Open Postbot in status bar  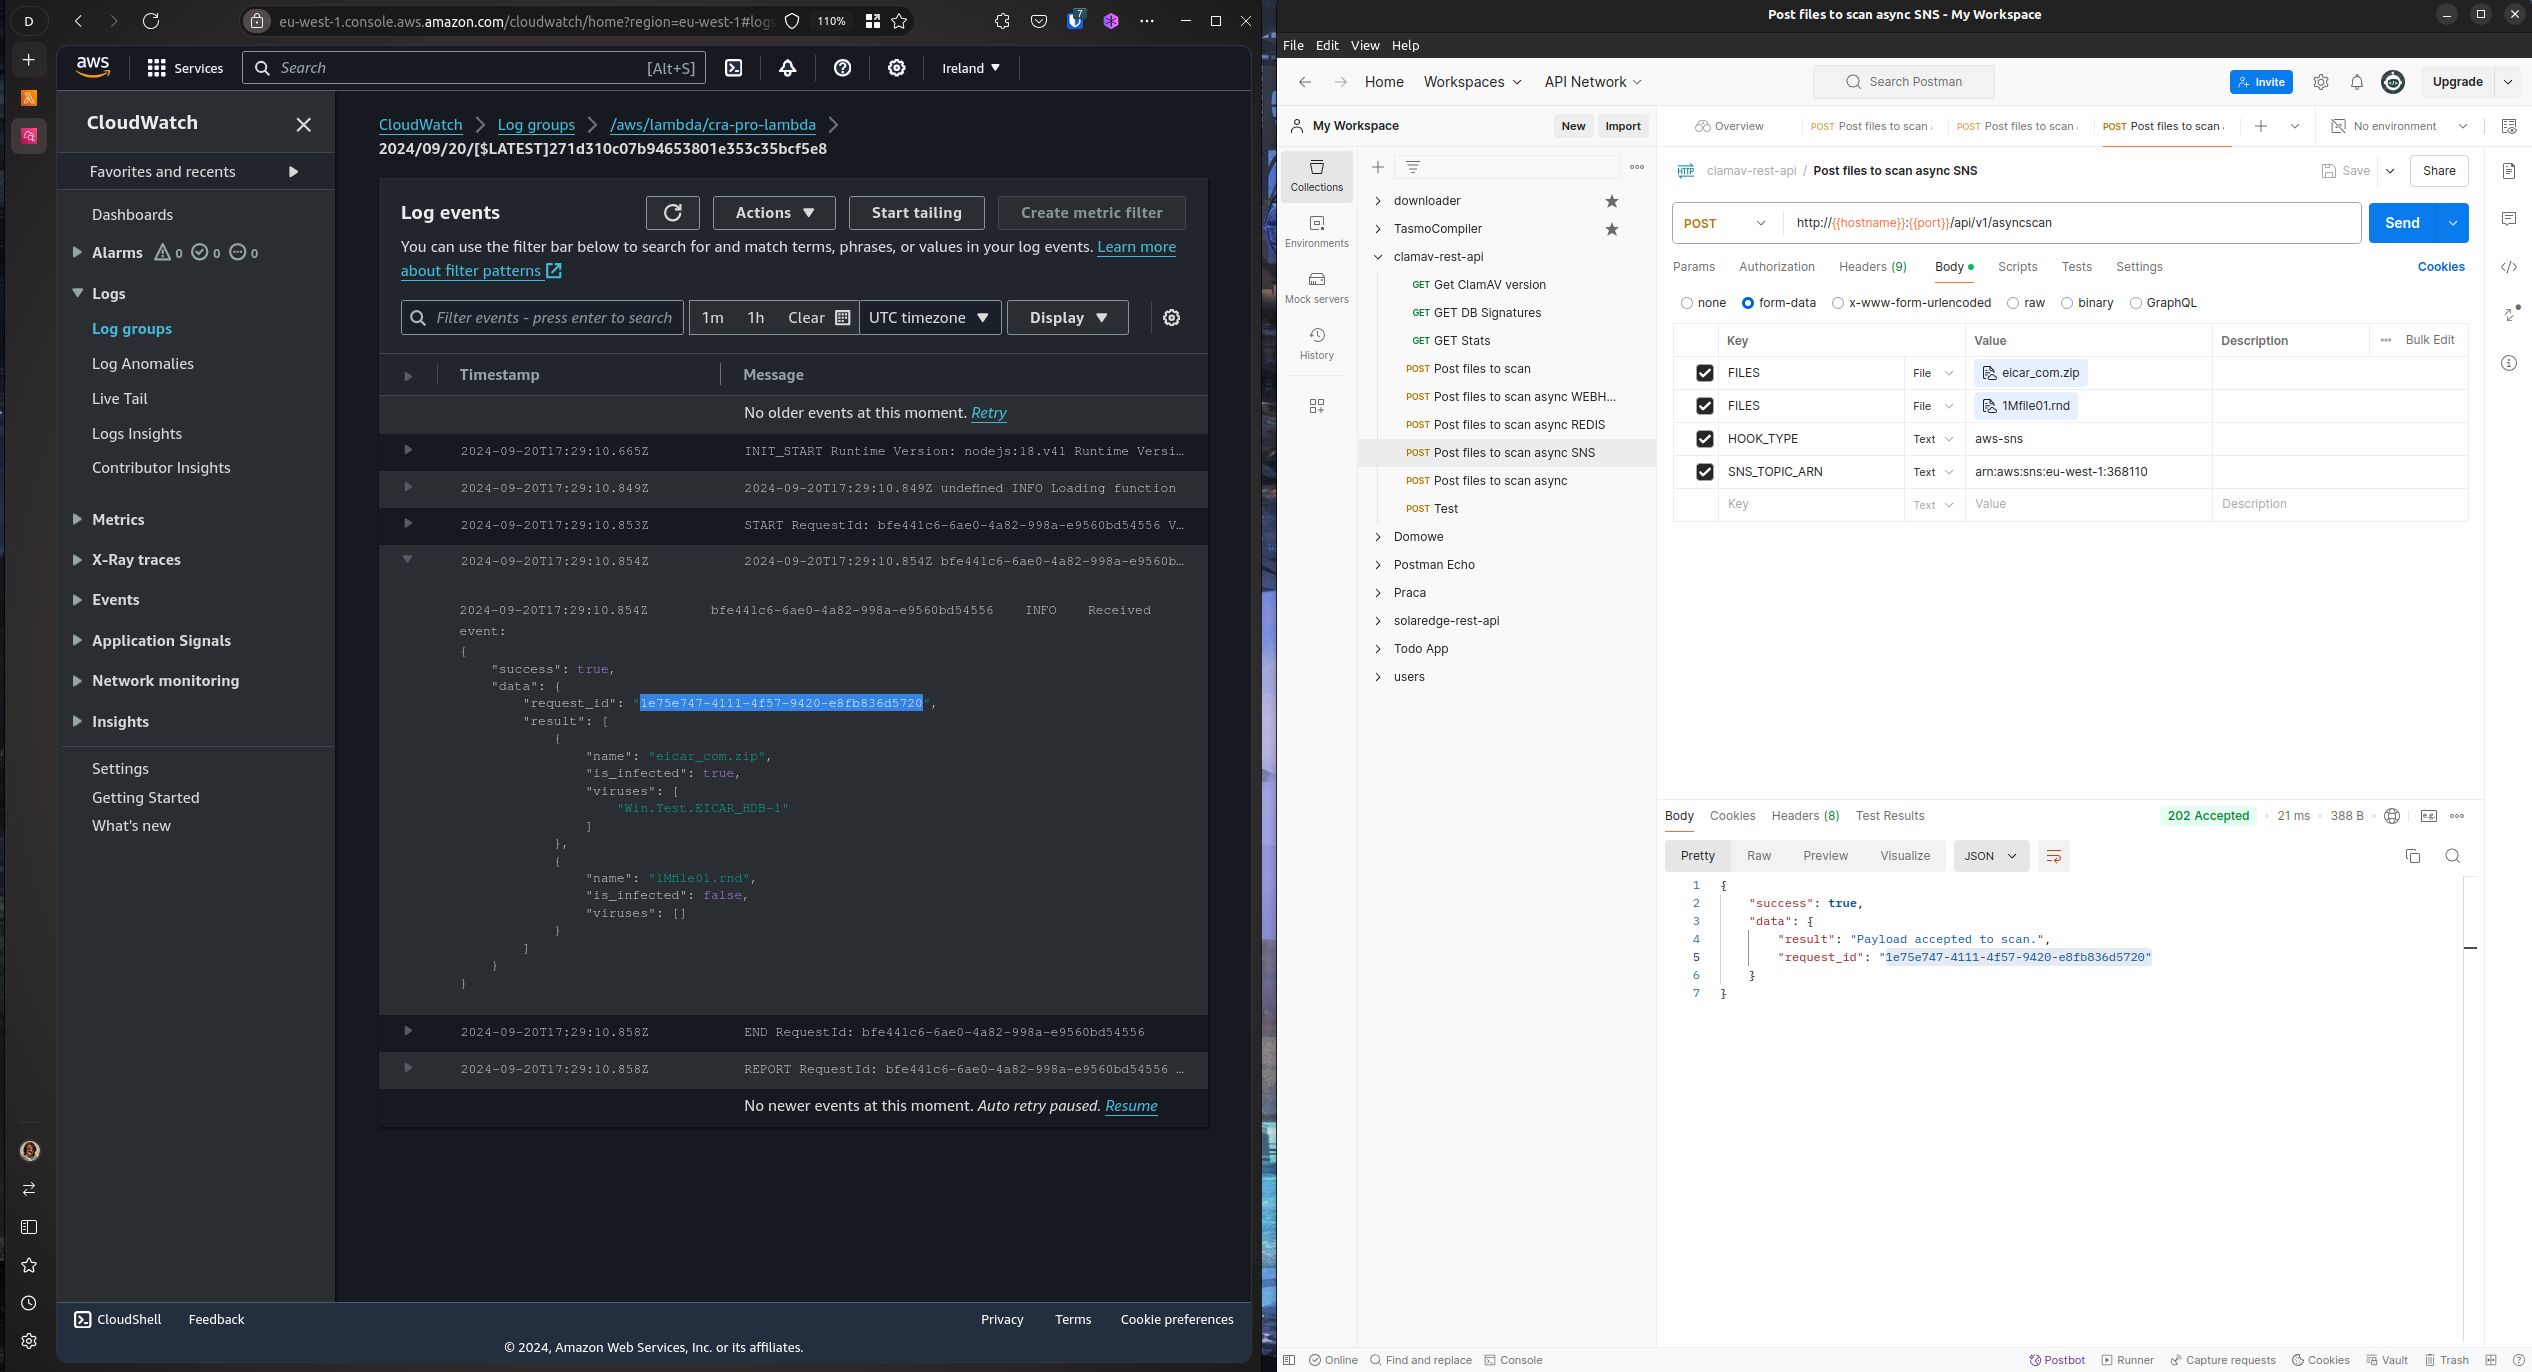[x=2057, y=1360]
